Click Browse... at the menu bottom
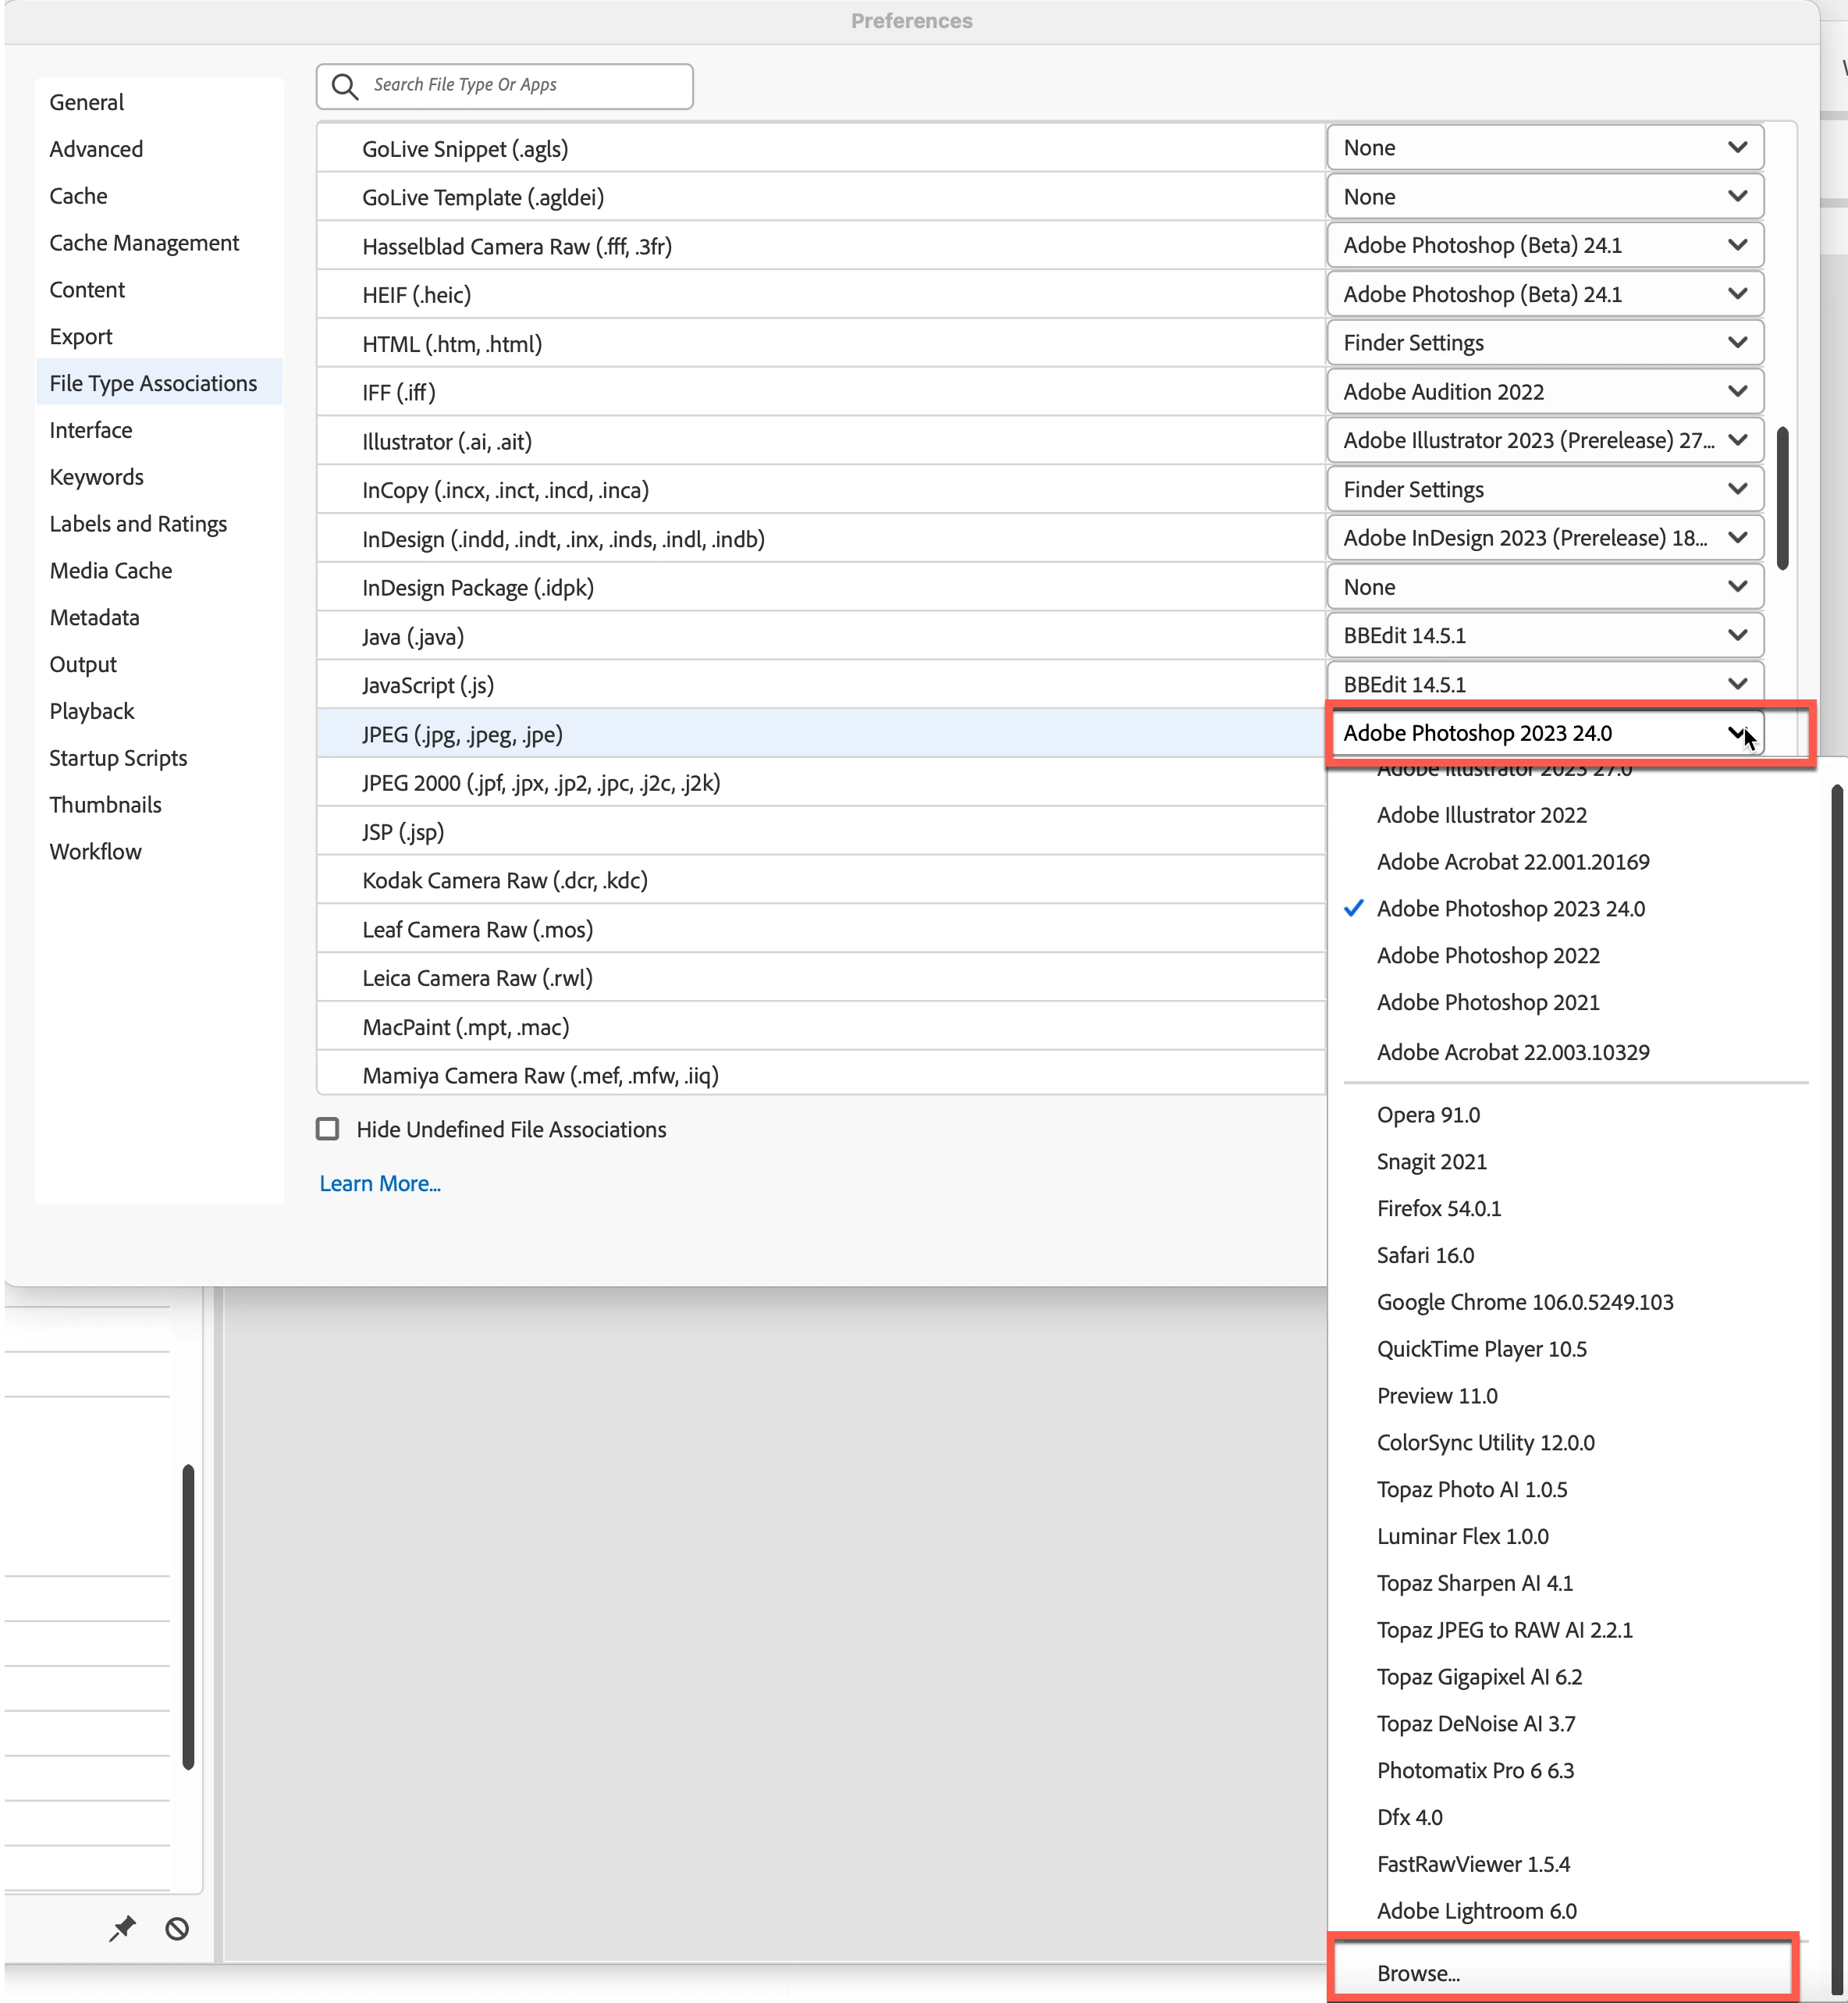Image resolution: width=1848 pixels, height=2003 pixels. (x=1418, y=1973)
